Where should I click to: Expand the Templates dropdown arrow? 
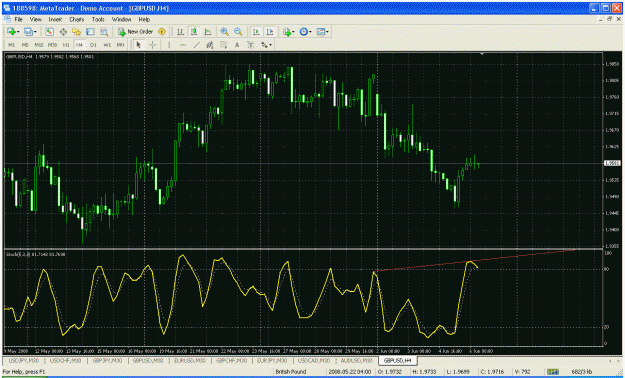click(328, 32)
